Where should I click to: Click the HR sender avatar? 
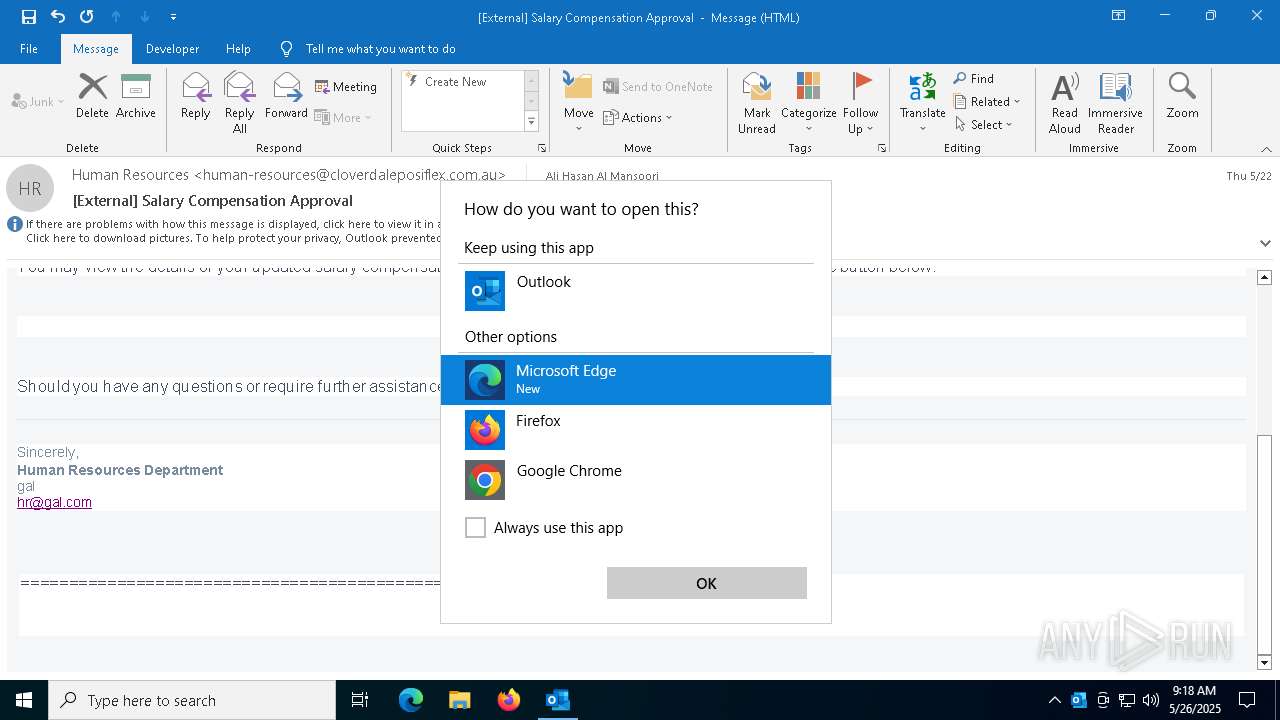30,188
